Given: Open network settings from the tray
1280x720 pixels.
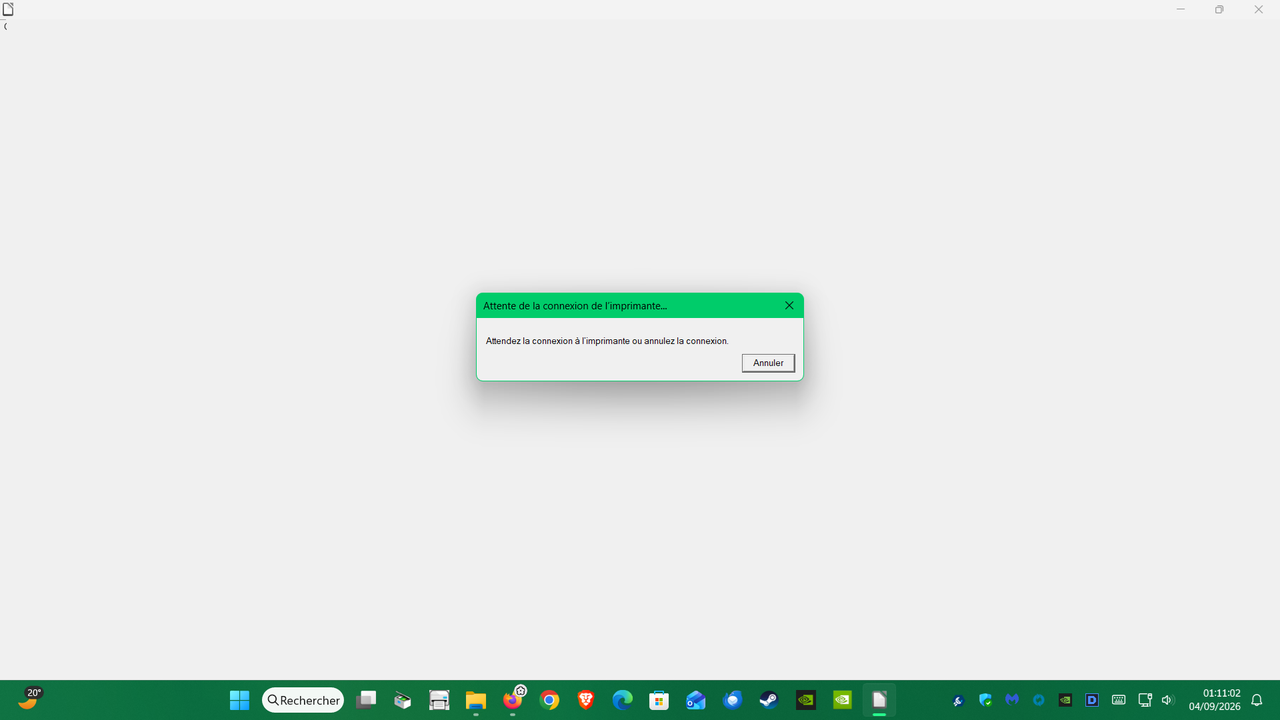Looking at the screenshot, I should [1146, 700].
